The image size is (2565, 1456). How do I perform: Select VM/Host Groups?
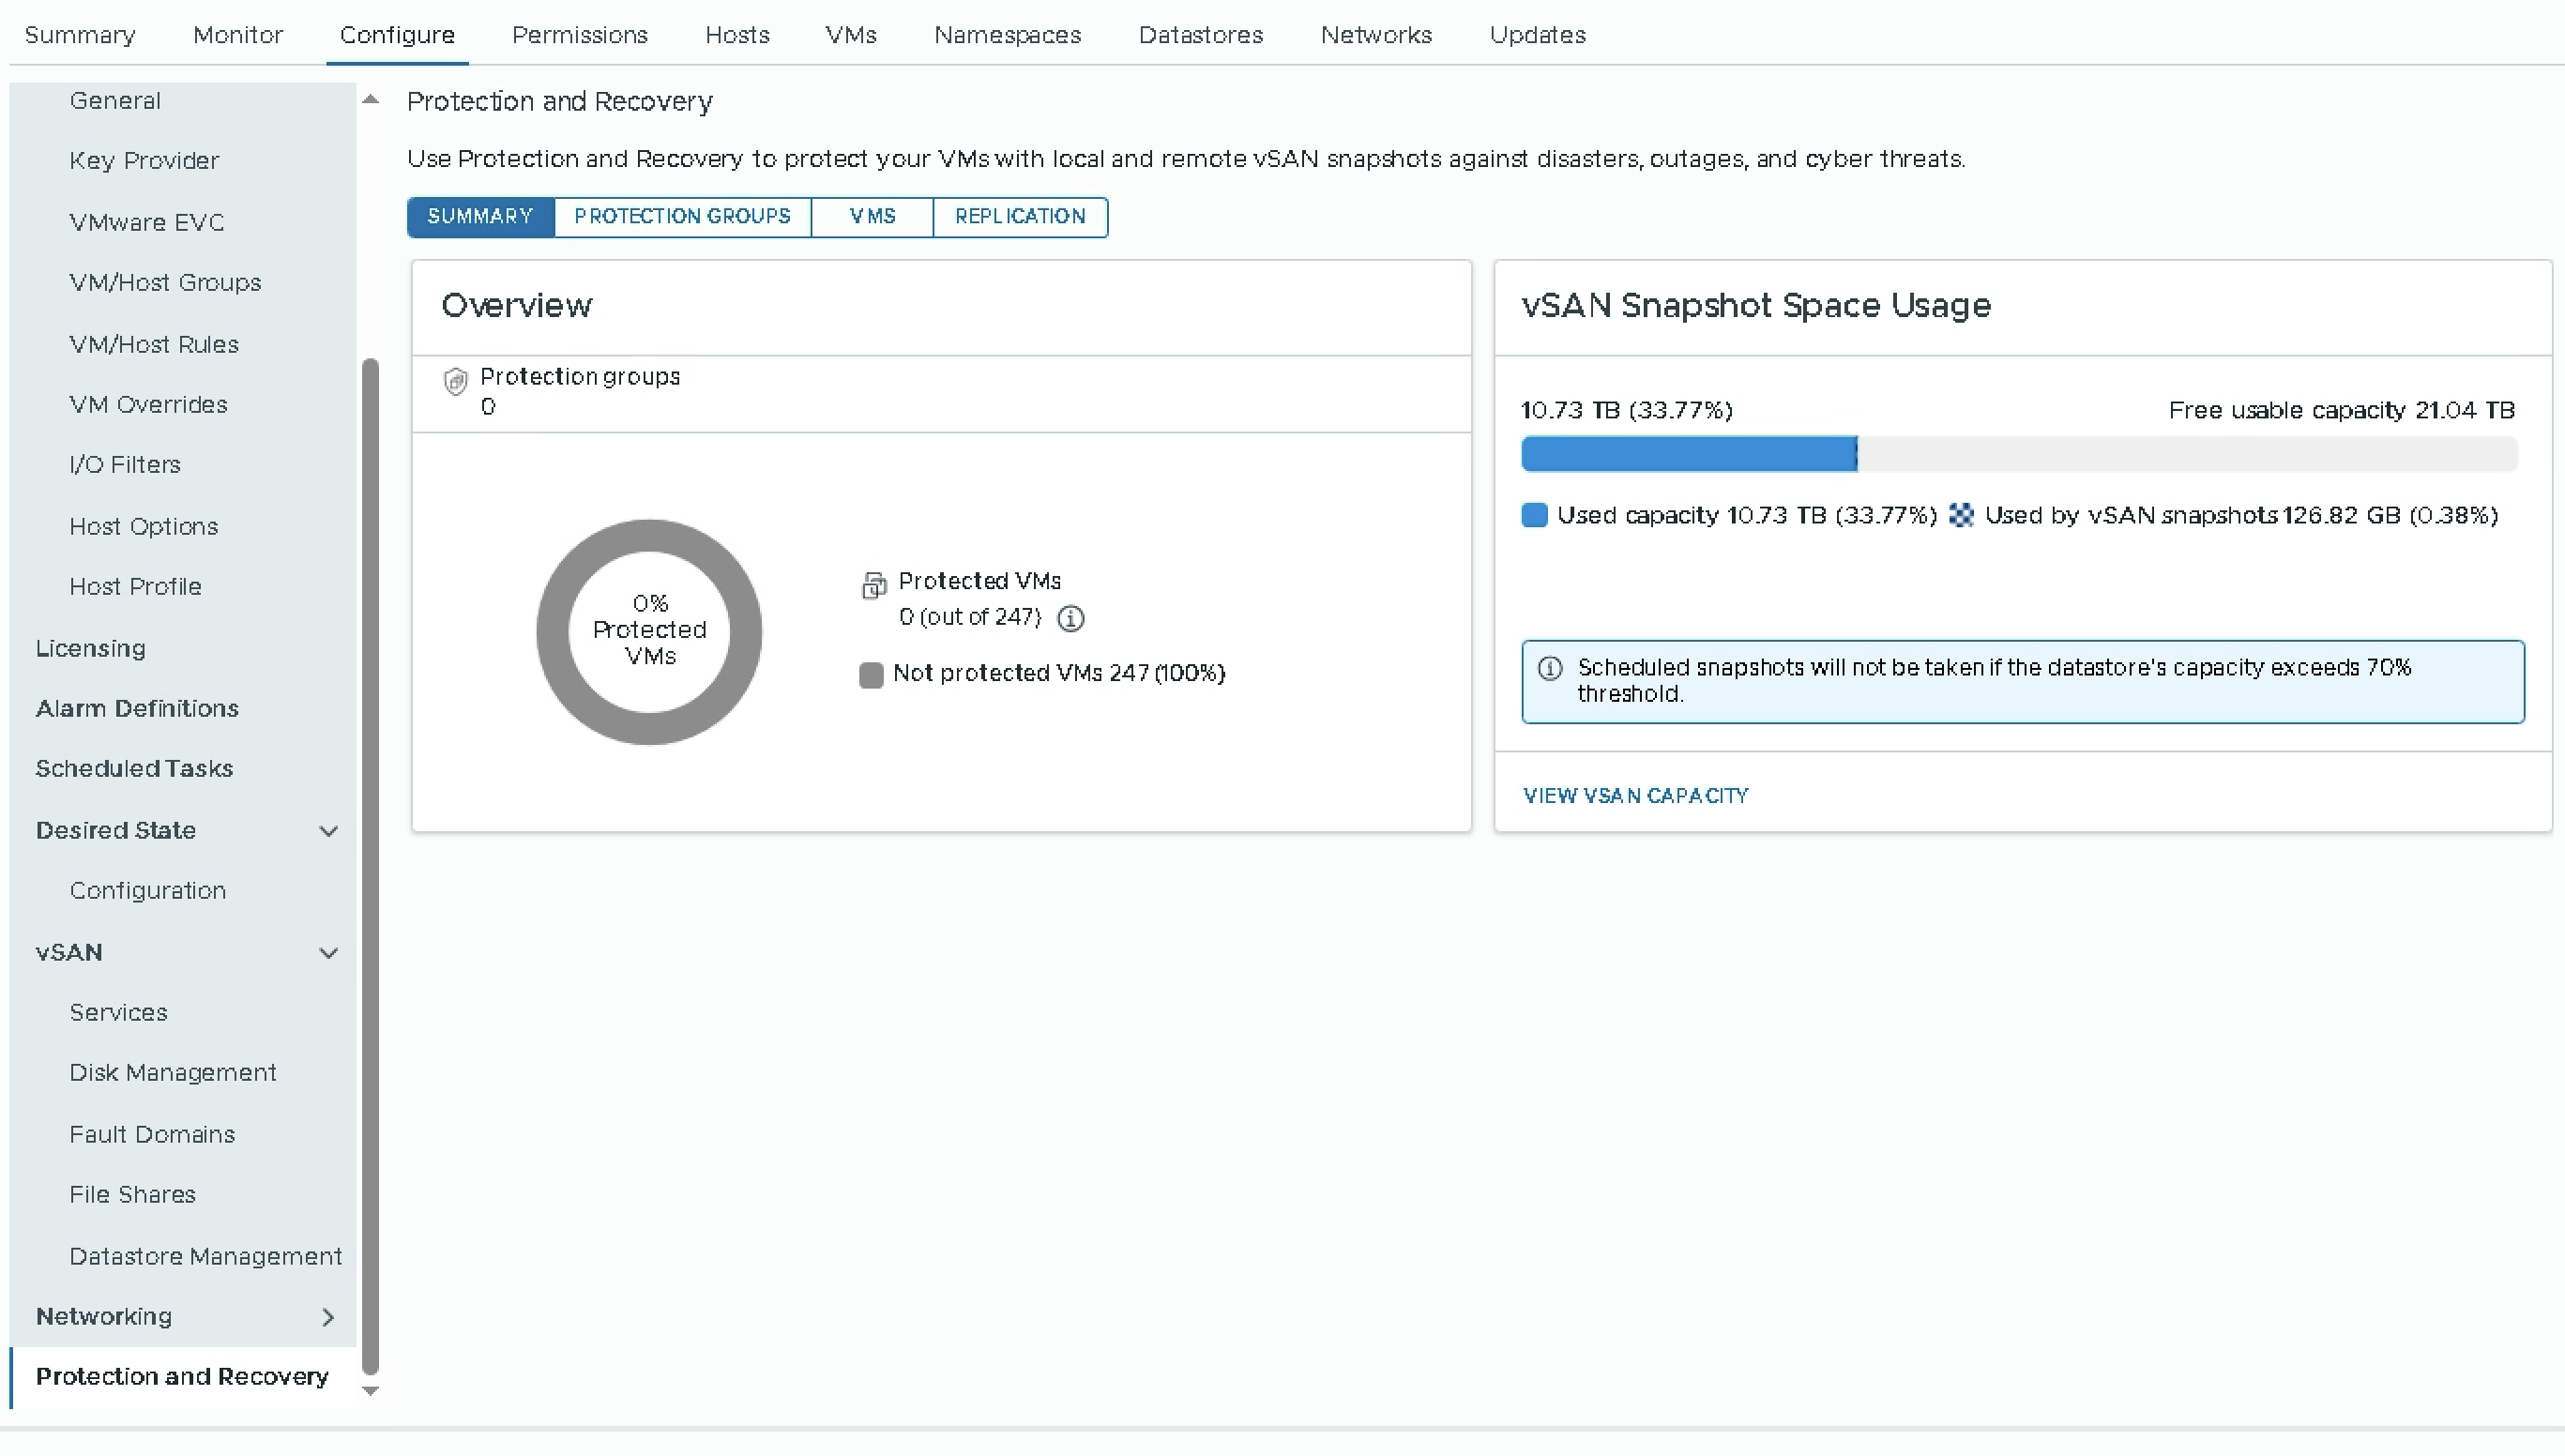point(165,283)
